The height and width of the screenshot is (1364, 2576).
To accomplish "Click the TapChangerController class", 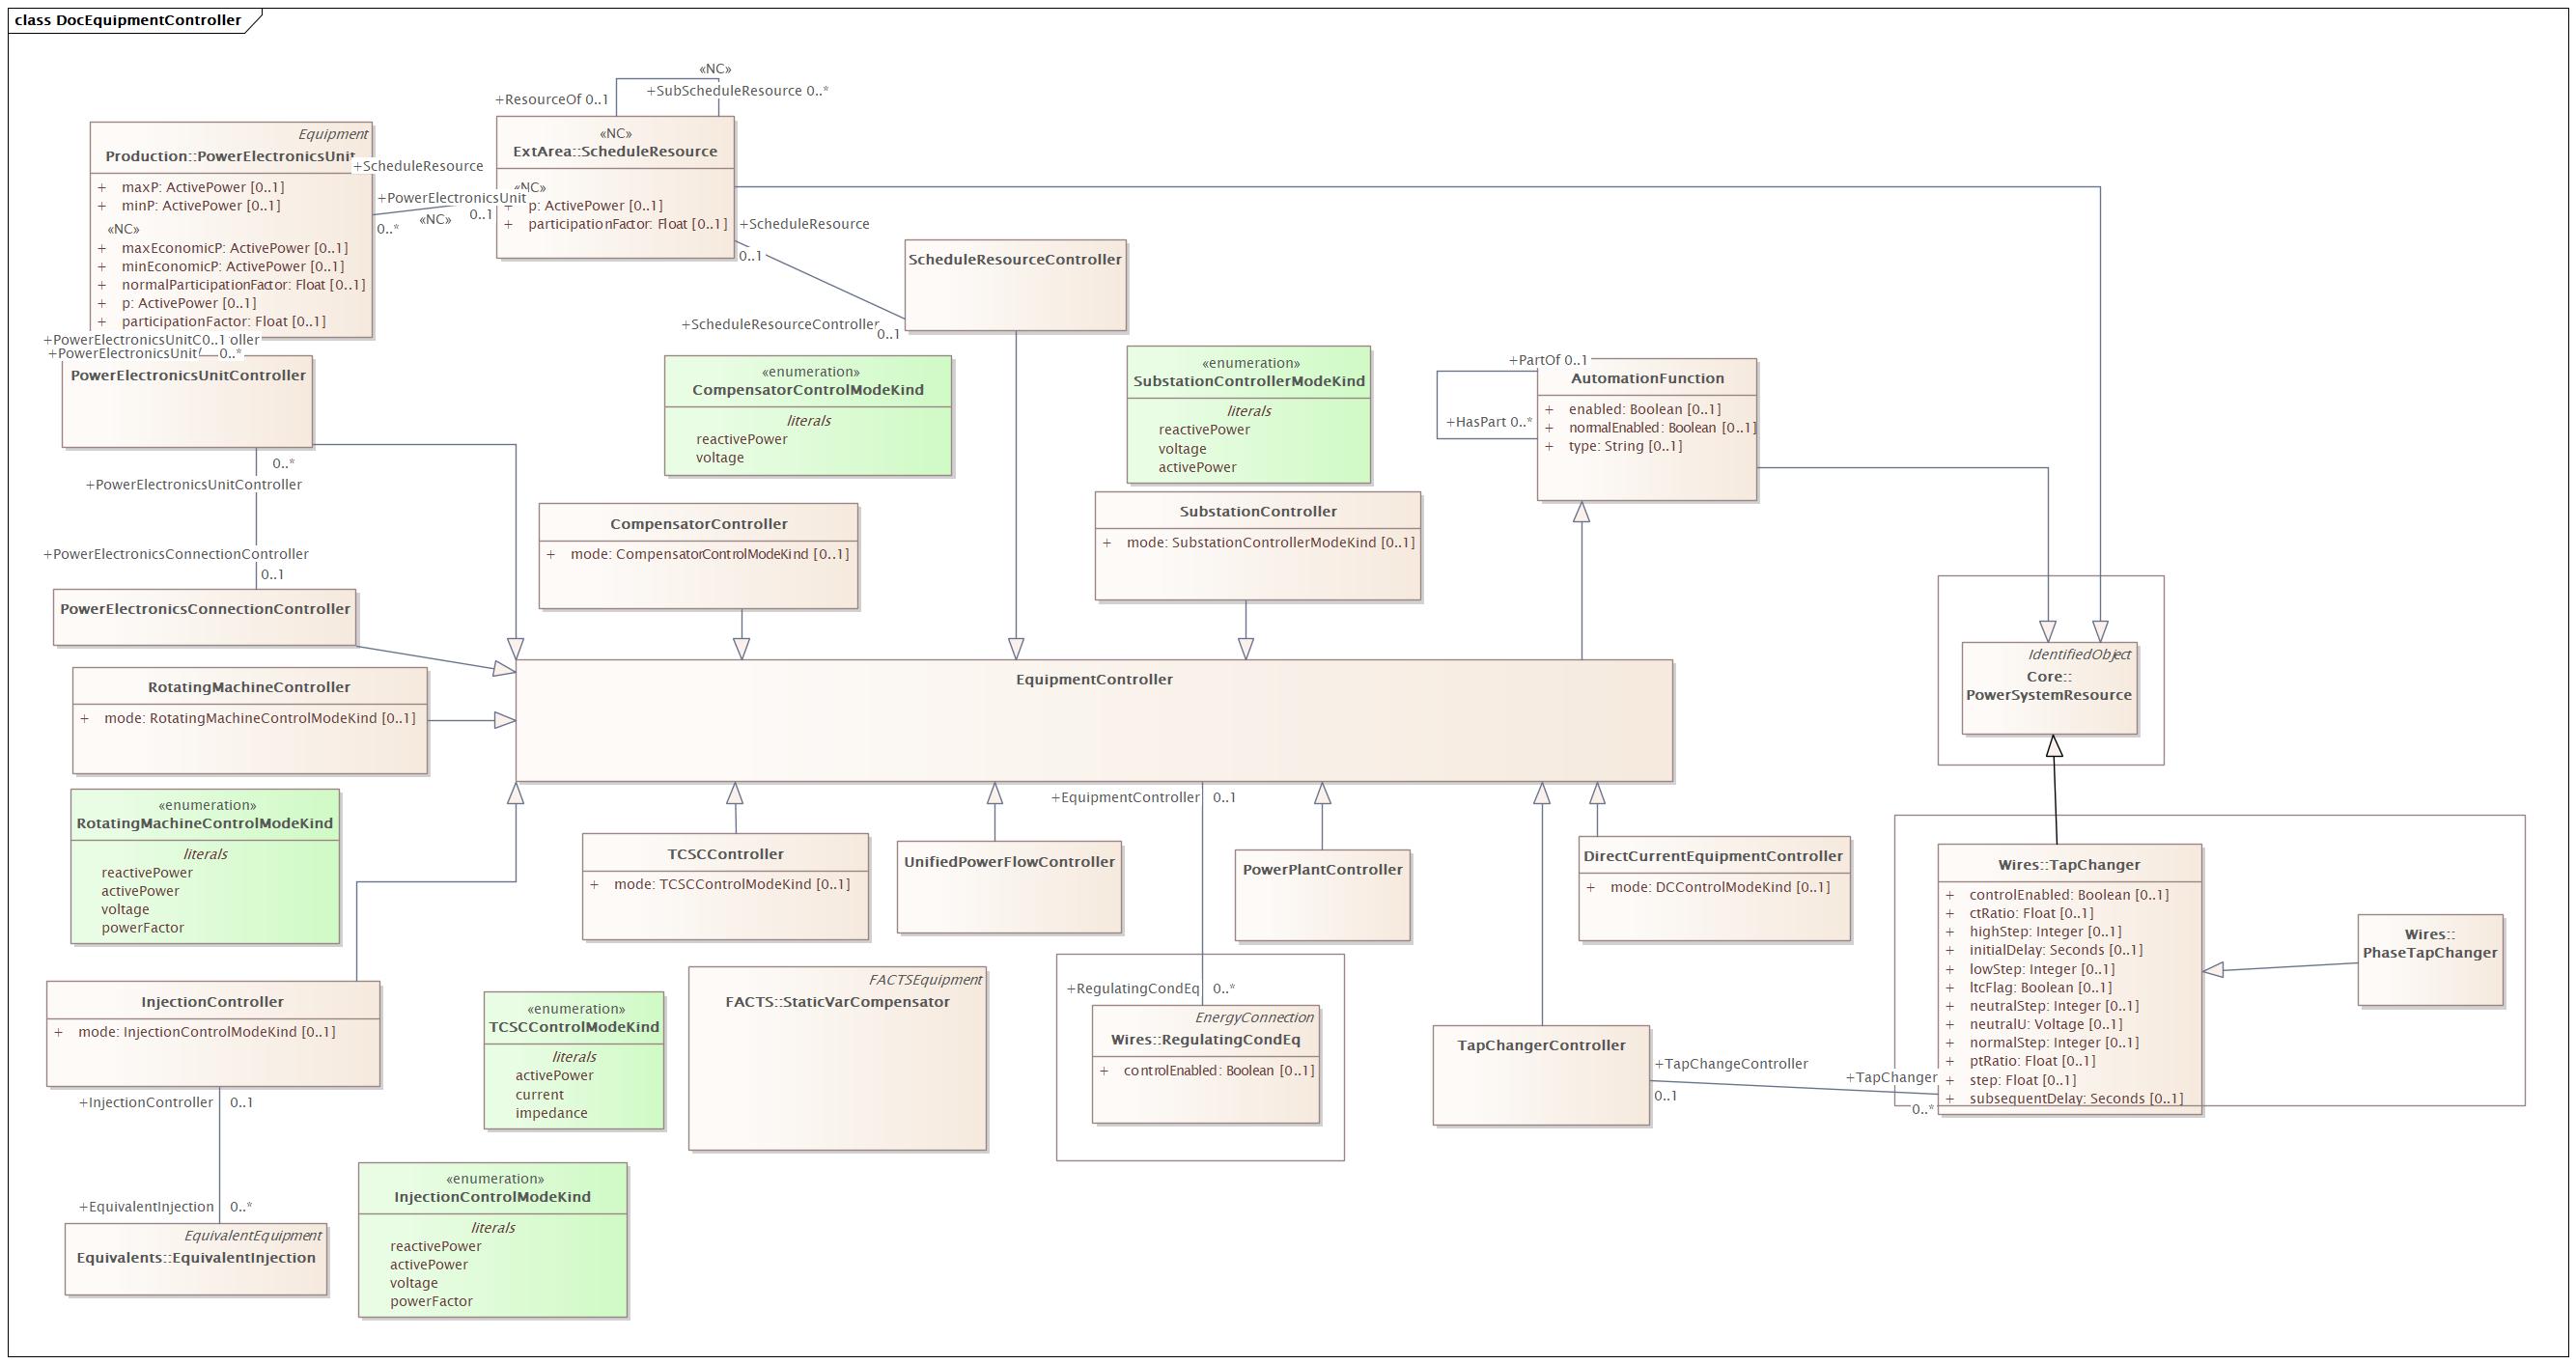I will [x=1543, y=1045].
